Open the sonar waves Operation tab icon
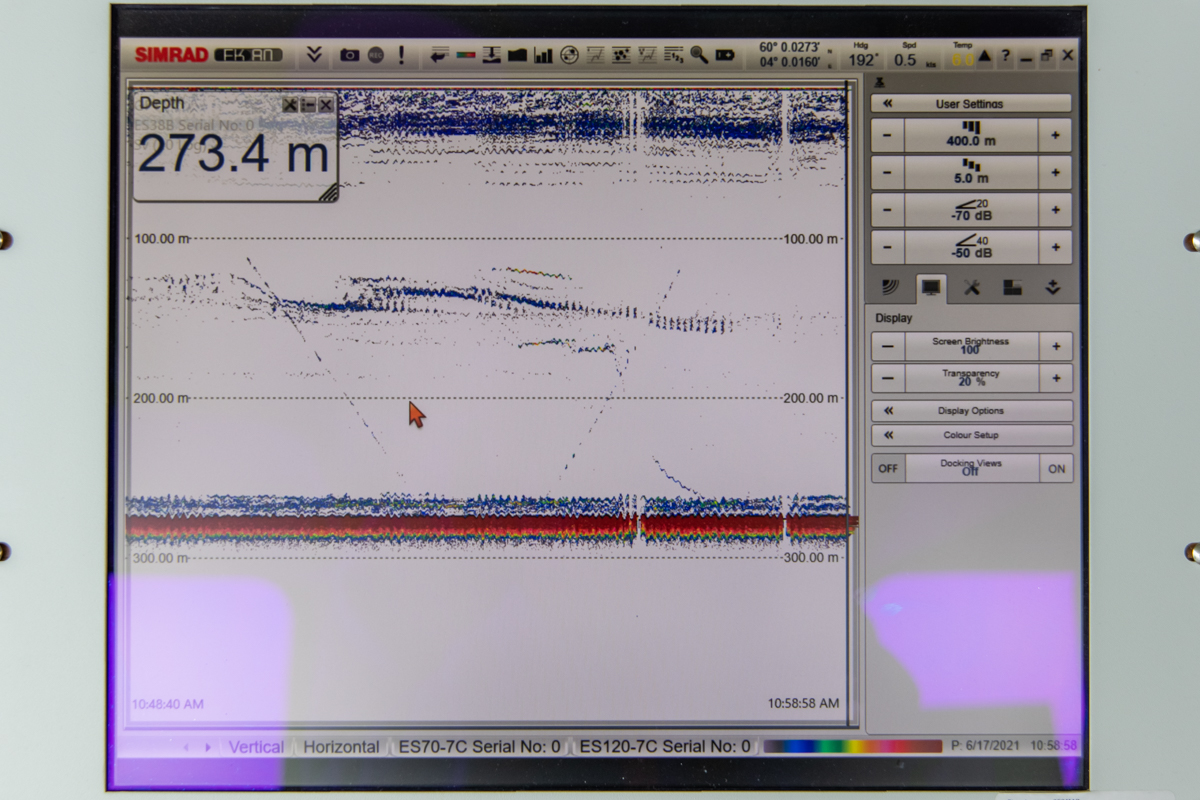The height and width of the screenshot is (800, 1200). coord(890,288)
